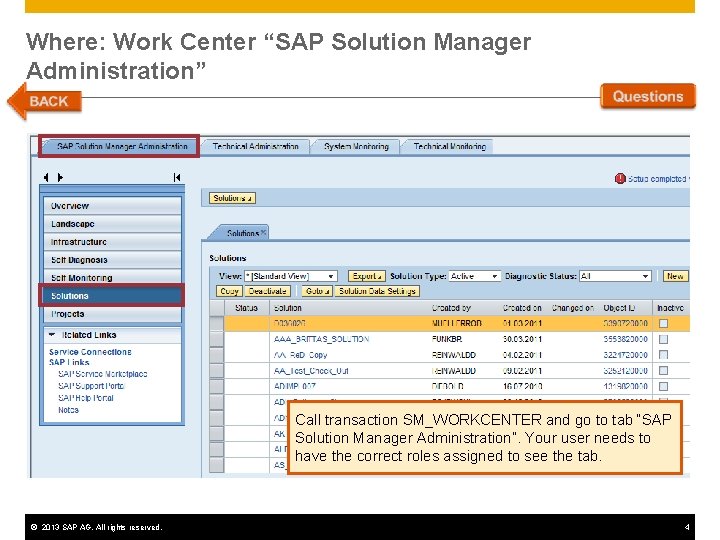Collapse the Related Links section
Screen dimensions: 720x540
click(52, 335)
